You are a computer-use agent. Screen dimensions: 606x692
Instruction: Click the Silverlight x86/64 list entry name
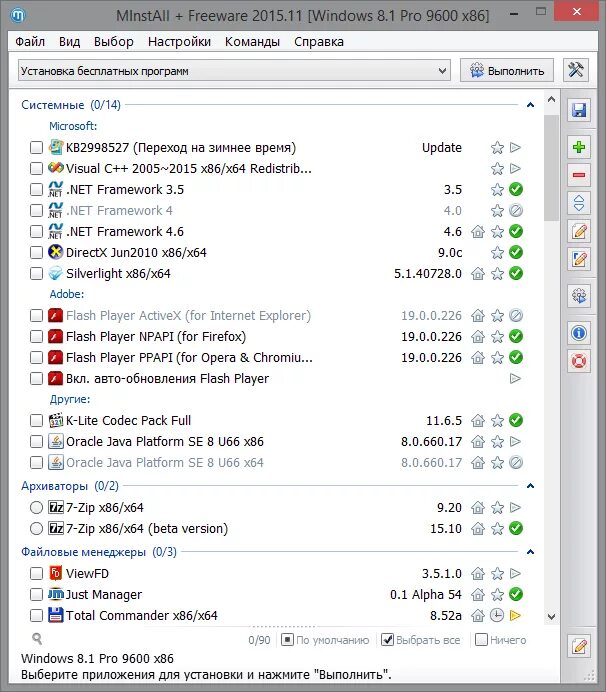tap(118, 274)
